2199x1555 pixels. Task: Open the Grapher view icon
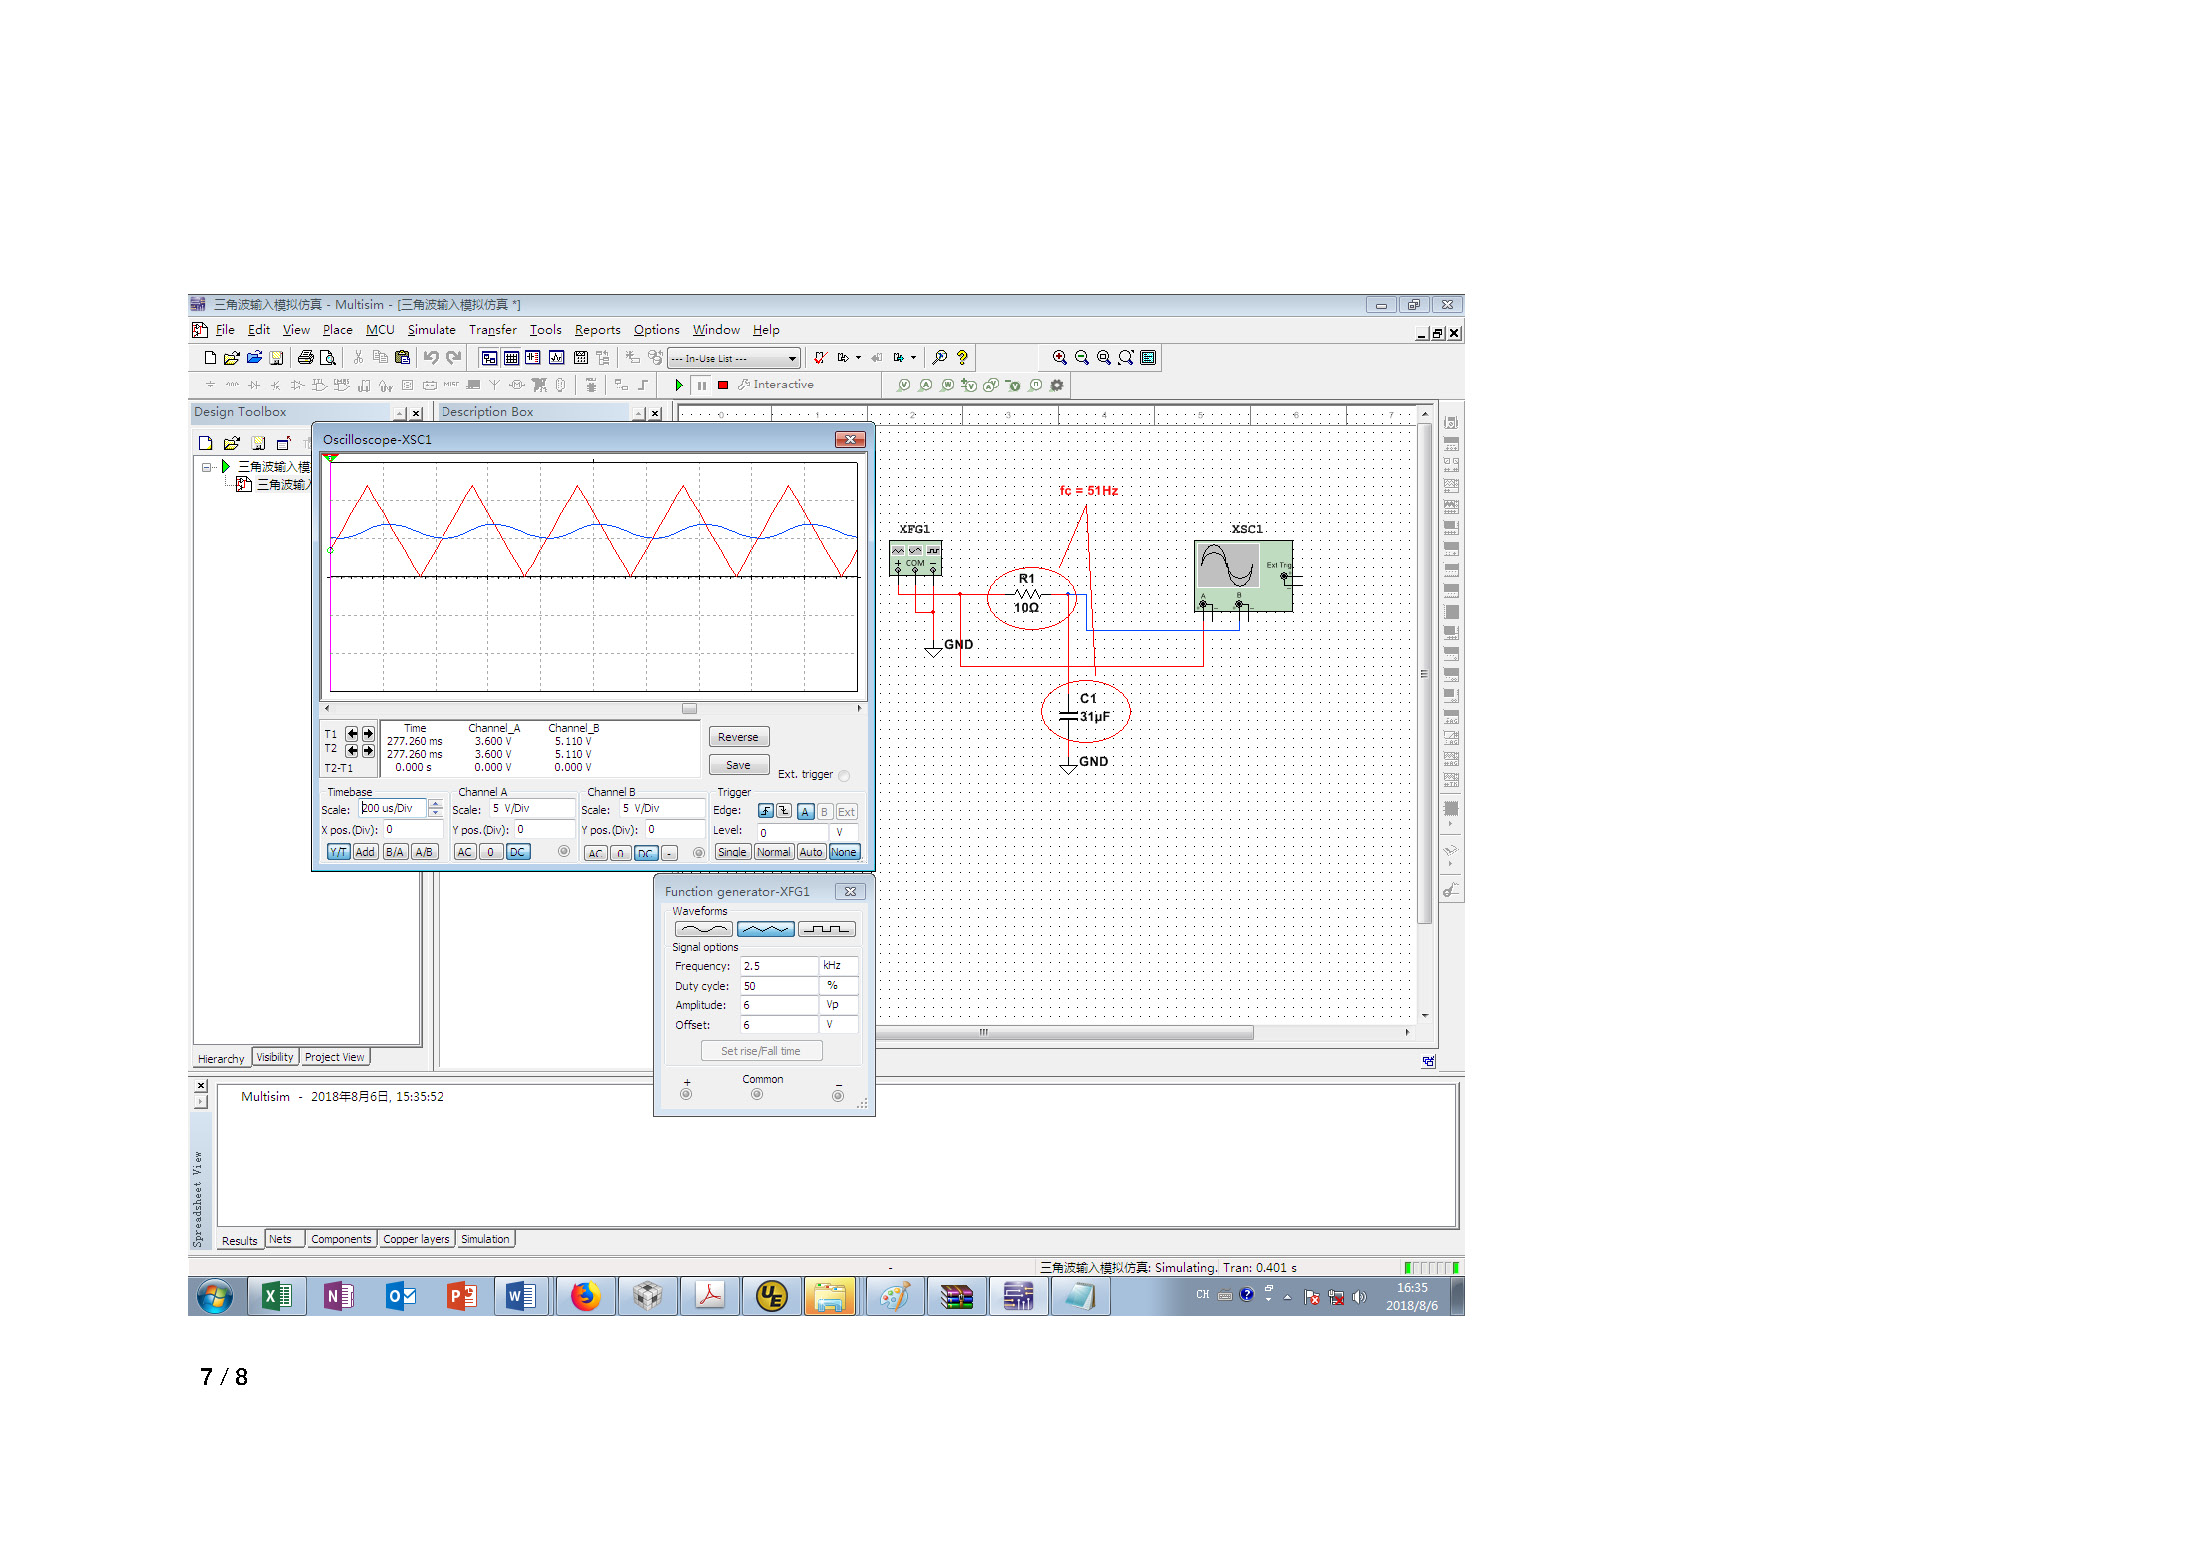(x=556, y=358)
